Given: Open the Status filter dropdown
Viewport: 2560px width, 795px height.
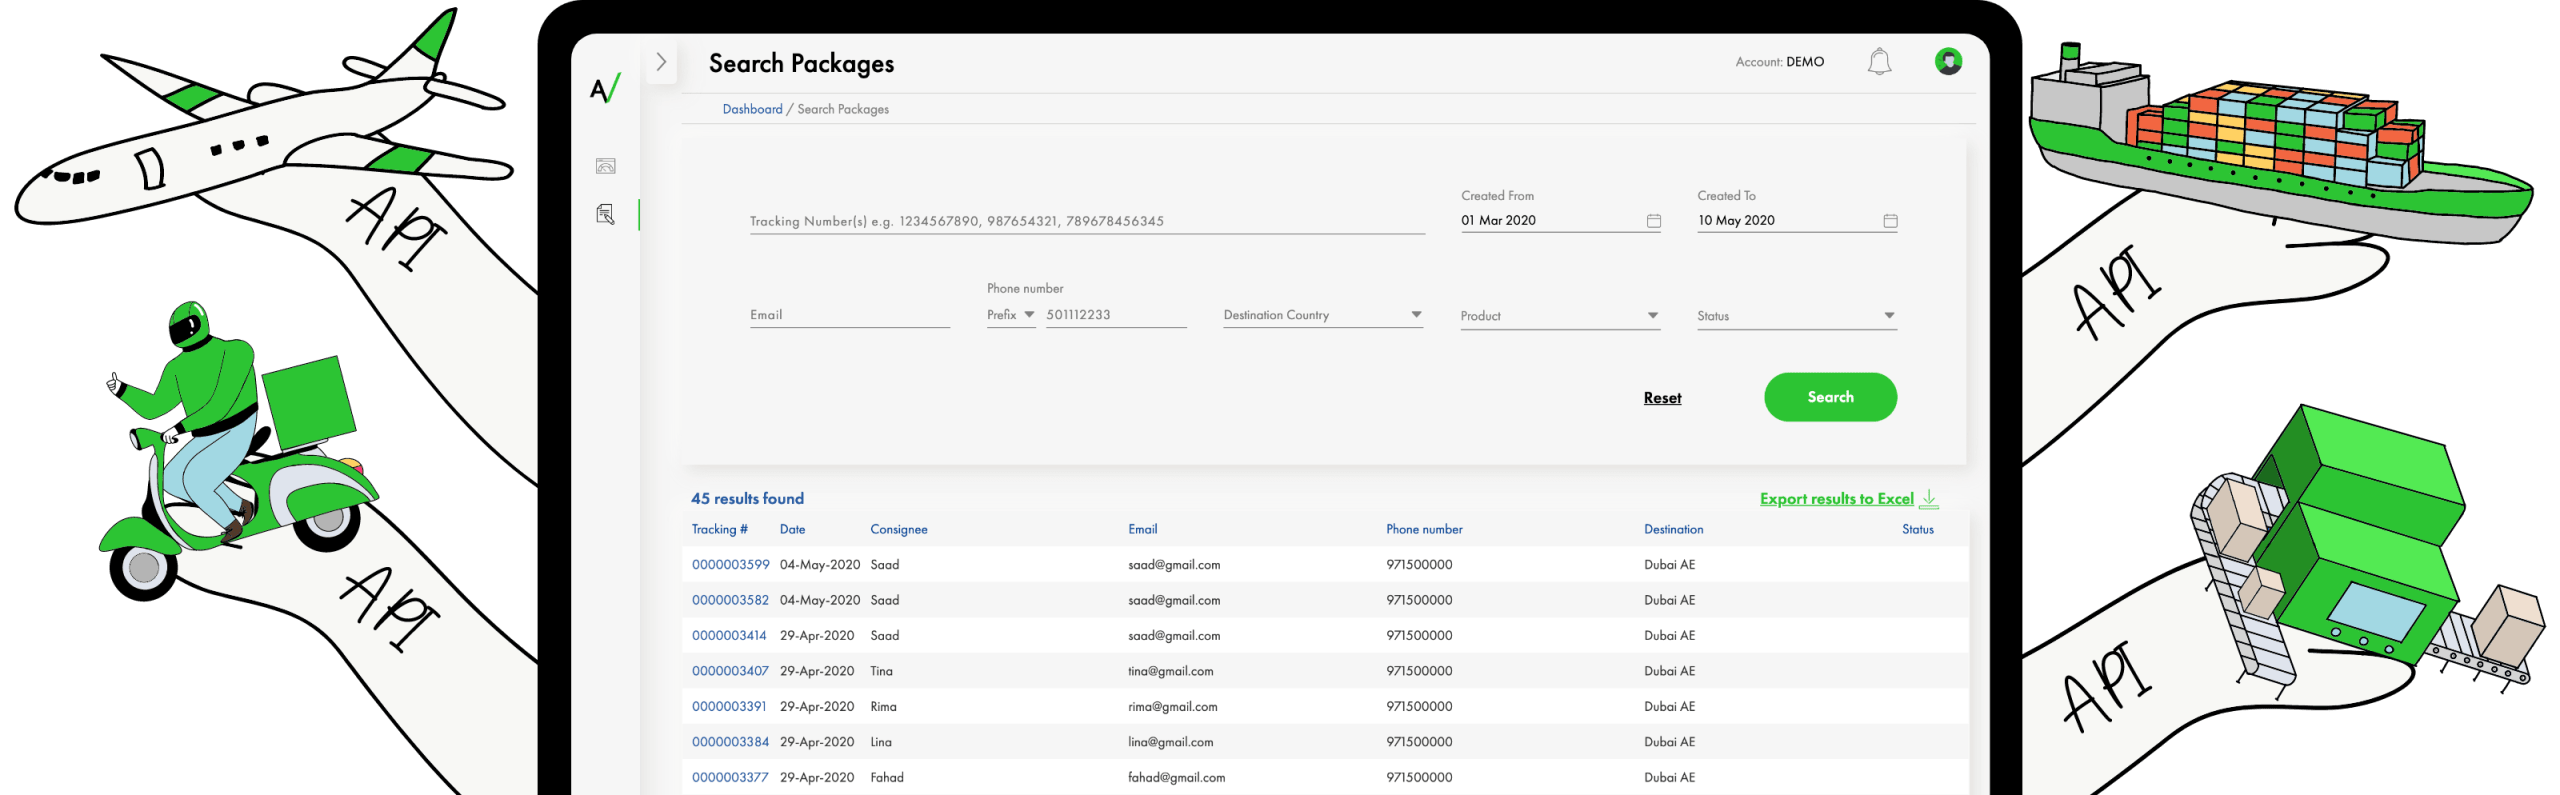Looking at the screenshot, I should (1795, 316).
